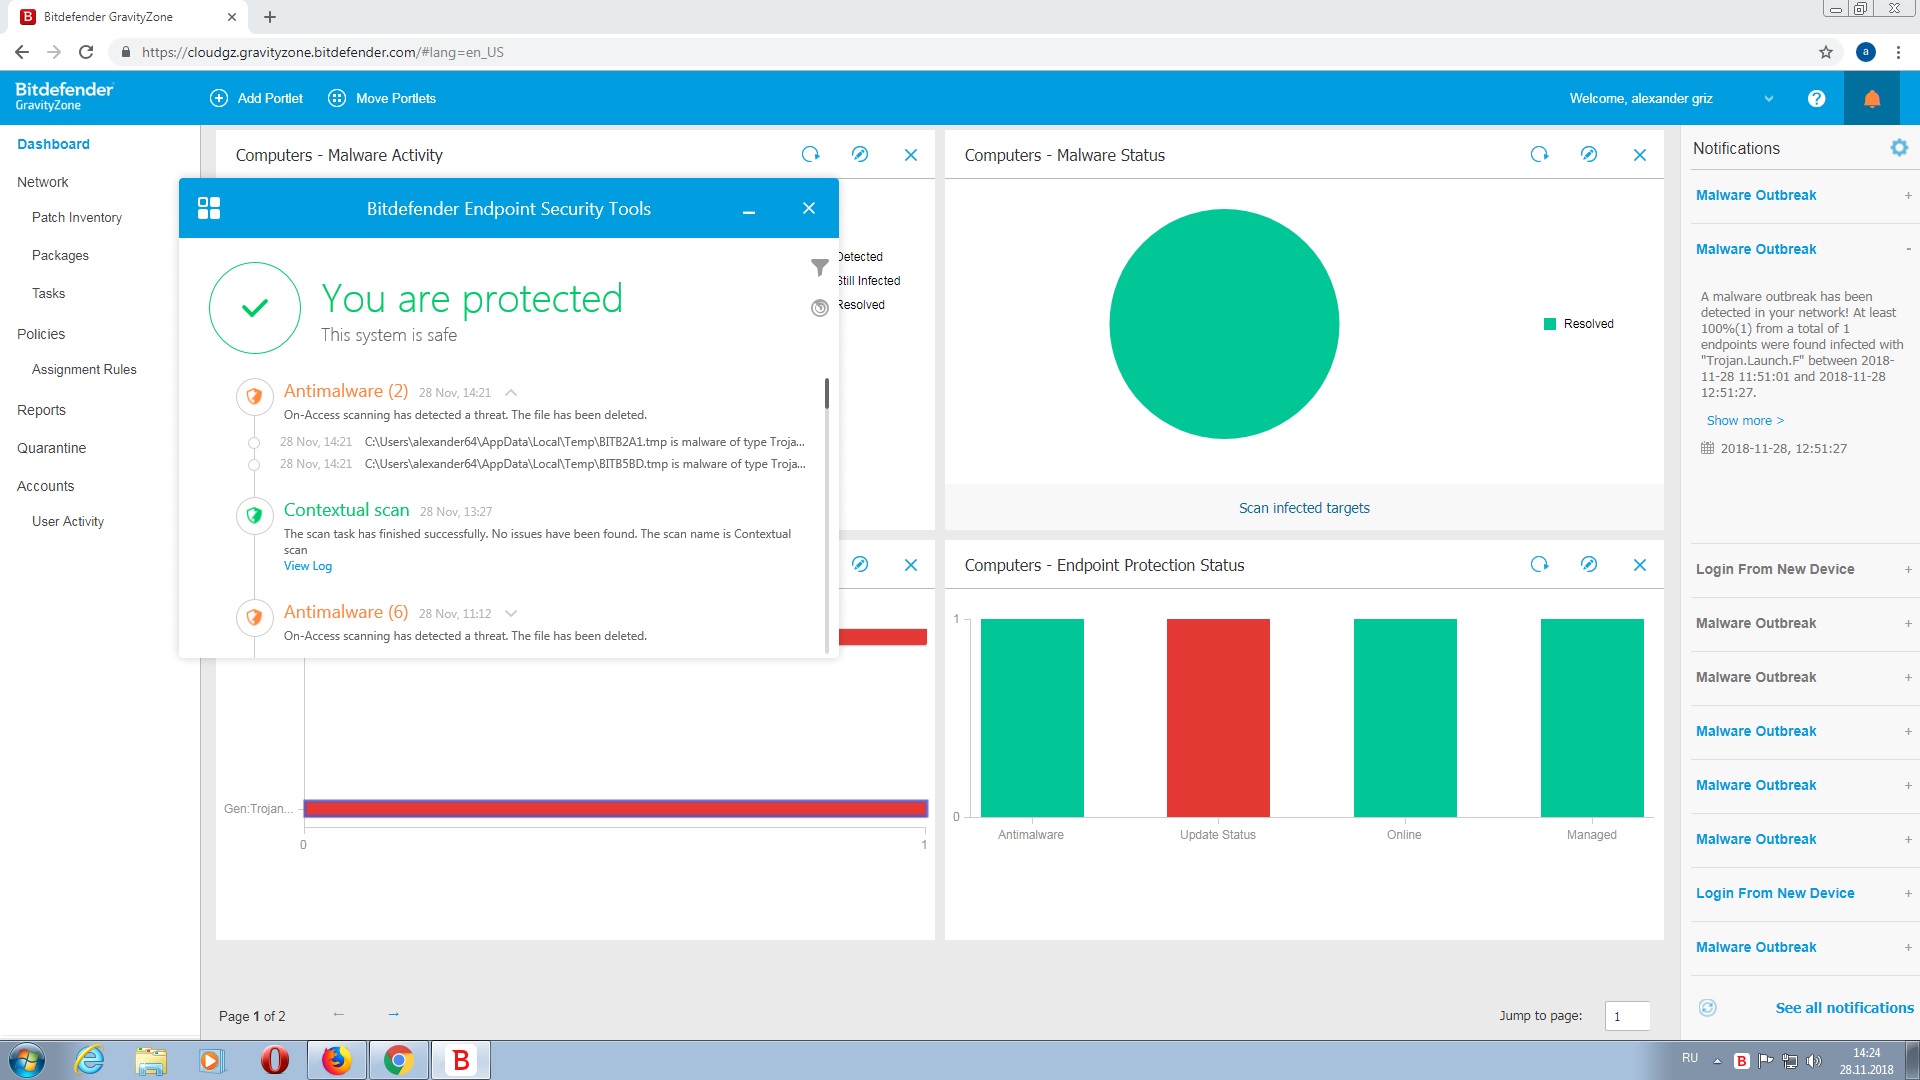Refresh the Malware Status portlet
Image resolution: width=1920 pixels, height=1080 pixels.
point(1540,154)
